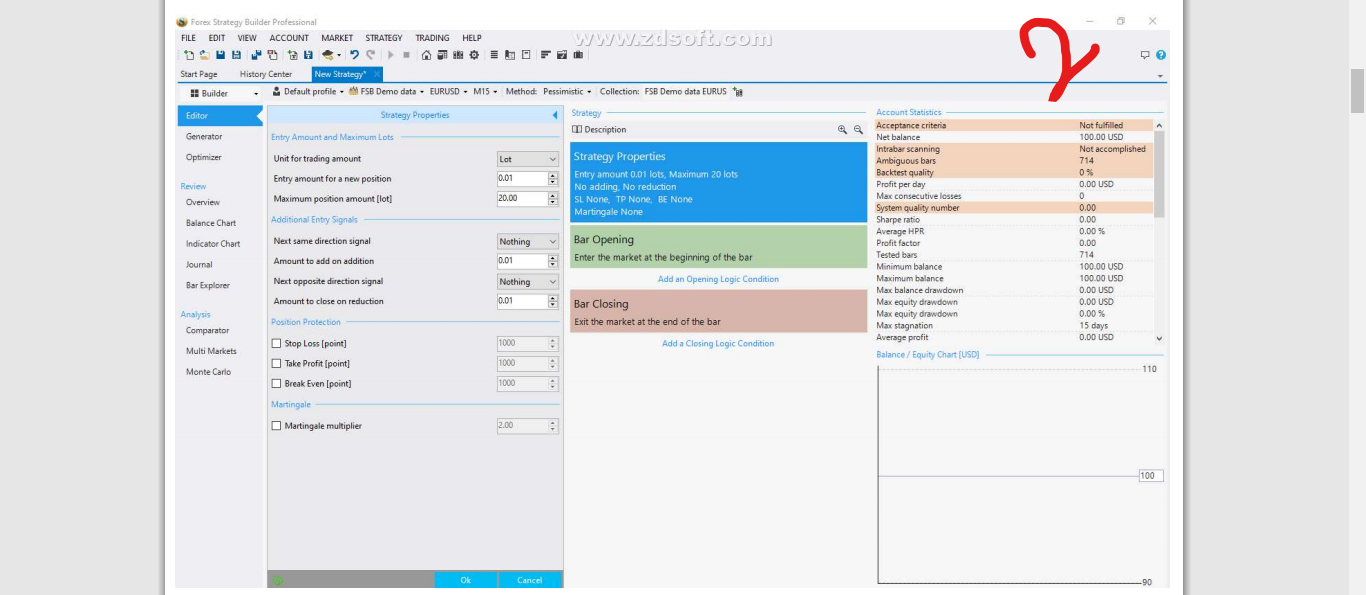Open the Journal in the sidebar
Image resolution: width=1366 pixels, height=595 pixels.
(x=199, y=265)
